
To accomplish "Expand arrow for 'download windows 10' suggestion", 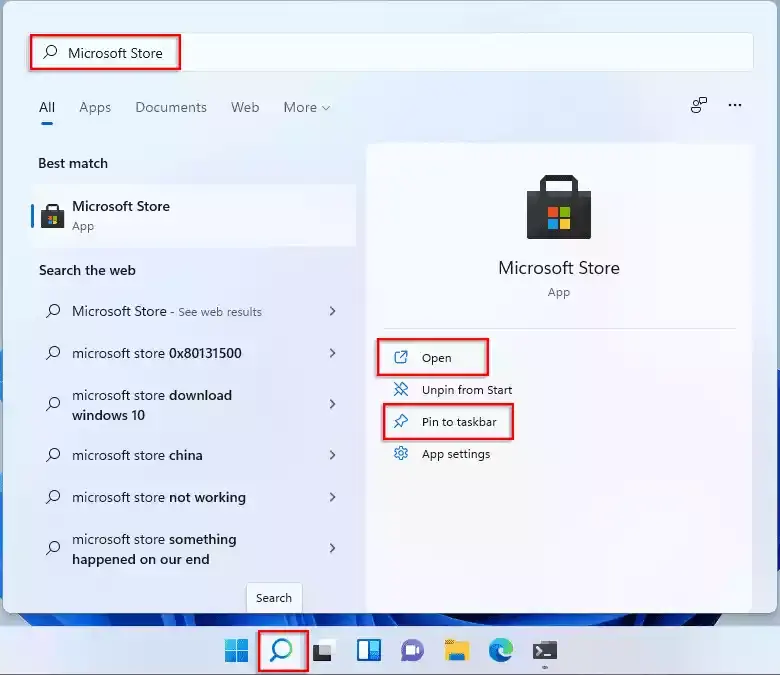I will click(x=332, y=404).
